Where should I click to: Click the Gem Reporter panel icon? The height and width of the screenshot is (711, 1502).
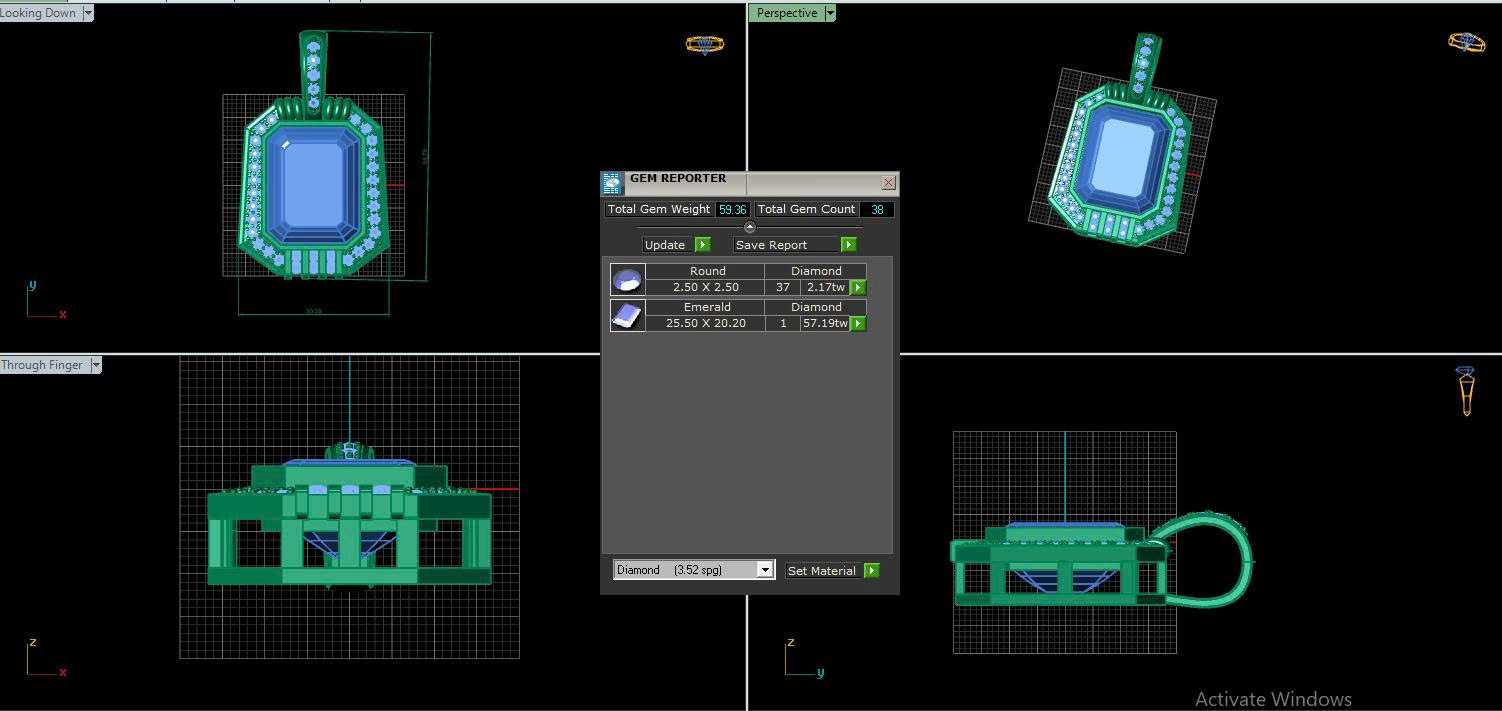click(612, 183)
